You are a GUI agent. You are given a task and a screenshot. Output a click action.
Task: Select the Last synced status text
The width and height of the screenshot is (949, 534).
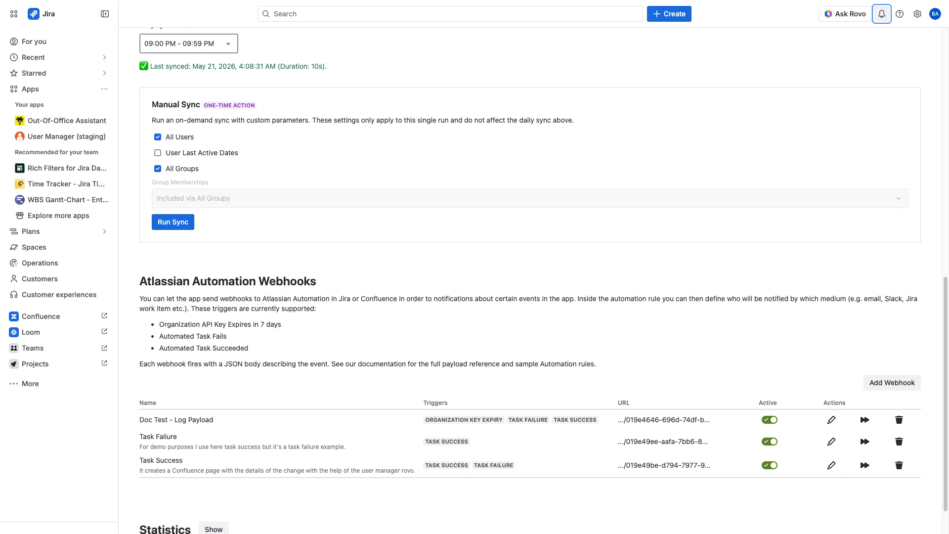coord(238,66)
